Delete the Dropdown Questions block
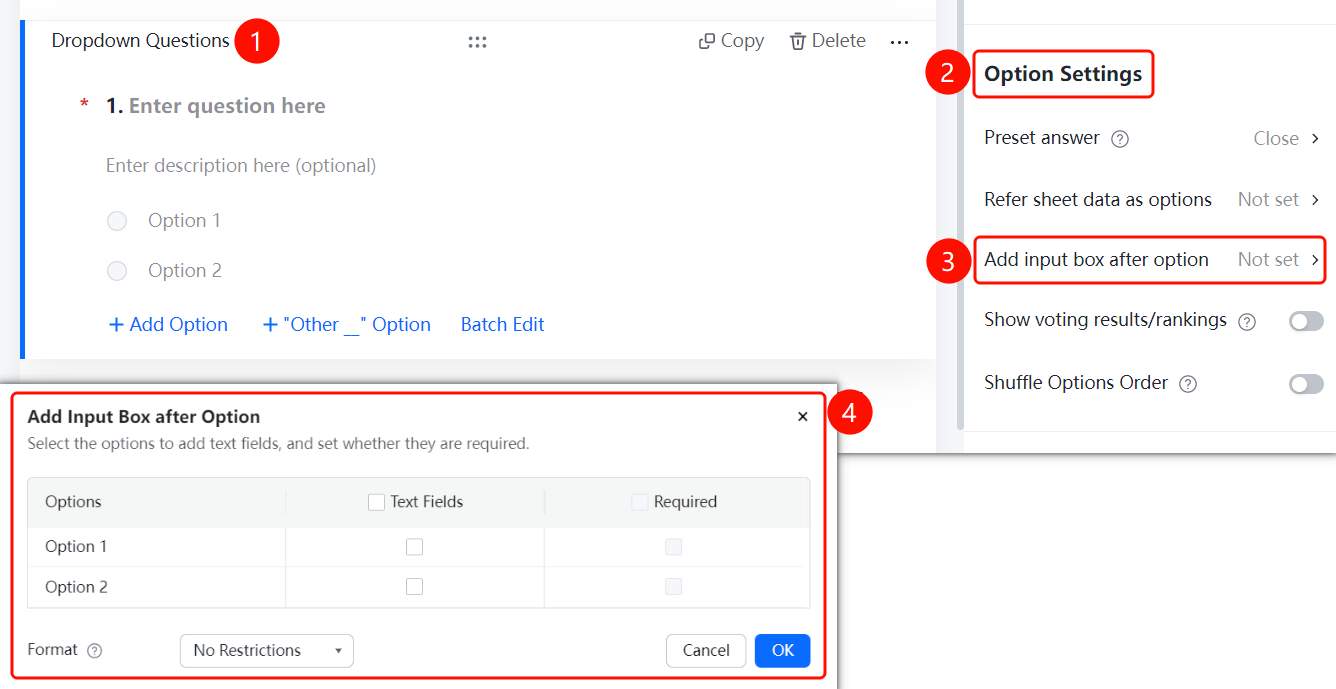Image resolution: width=1336 pixels, height=689 pixels. point(827,41)
